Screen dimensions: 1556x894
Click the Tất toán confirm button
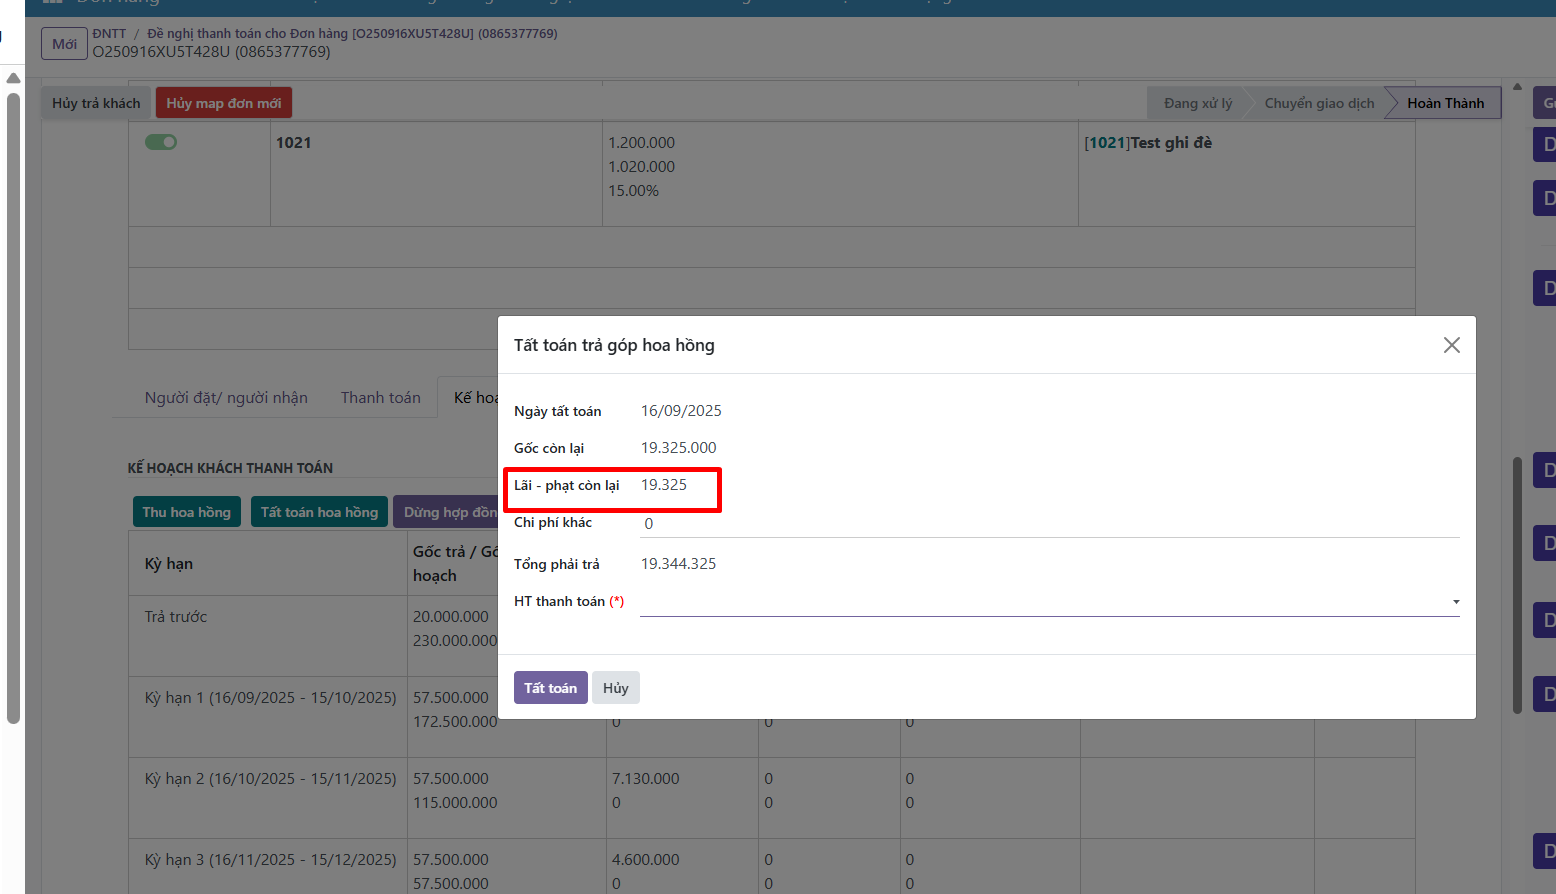tap(550, 688)
